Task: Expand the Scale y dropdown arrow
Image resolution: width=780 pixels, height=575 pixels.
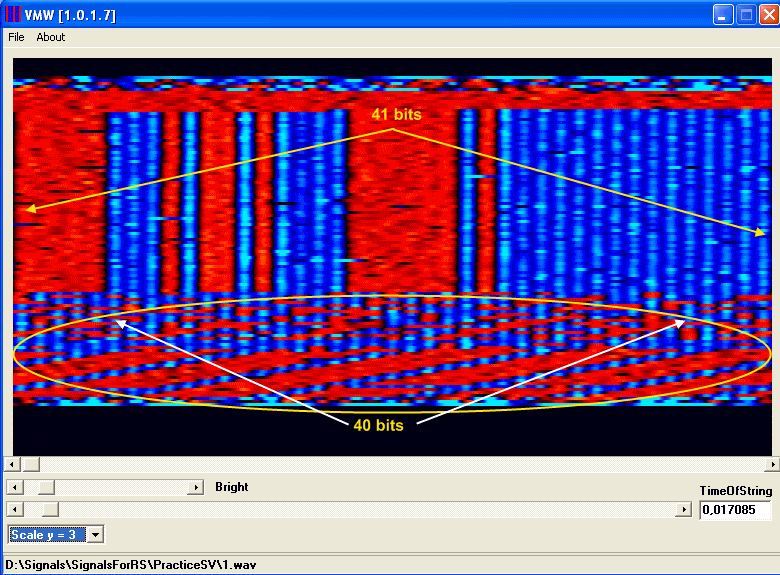Action: coord(96,535)
